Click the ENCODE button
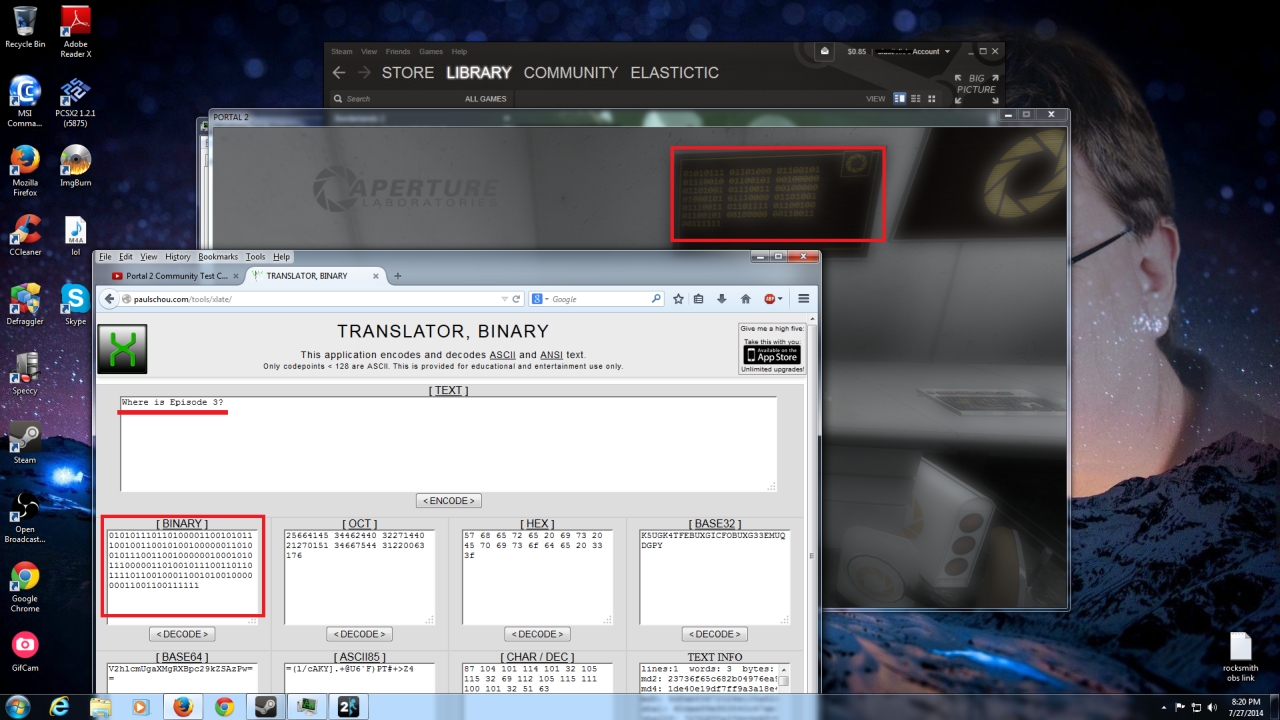This screenshot has width=1280, height=720. coord(449,500)
